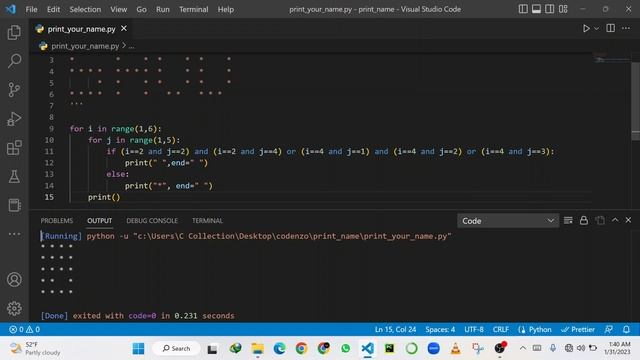Open the weather widget 52°F

36,348
